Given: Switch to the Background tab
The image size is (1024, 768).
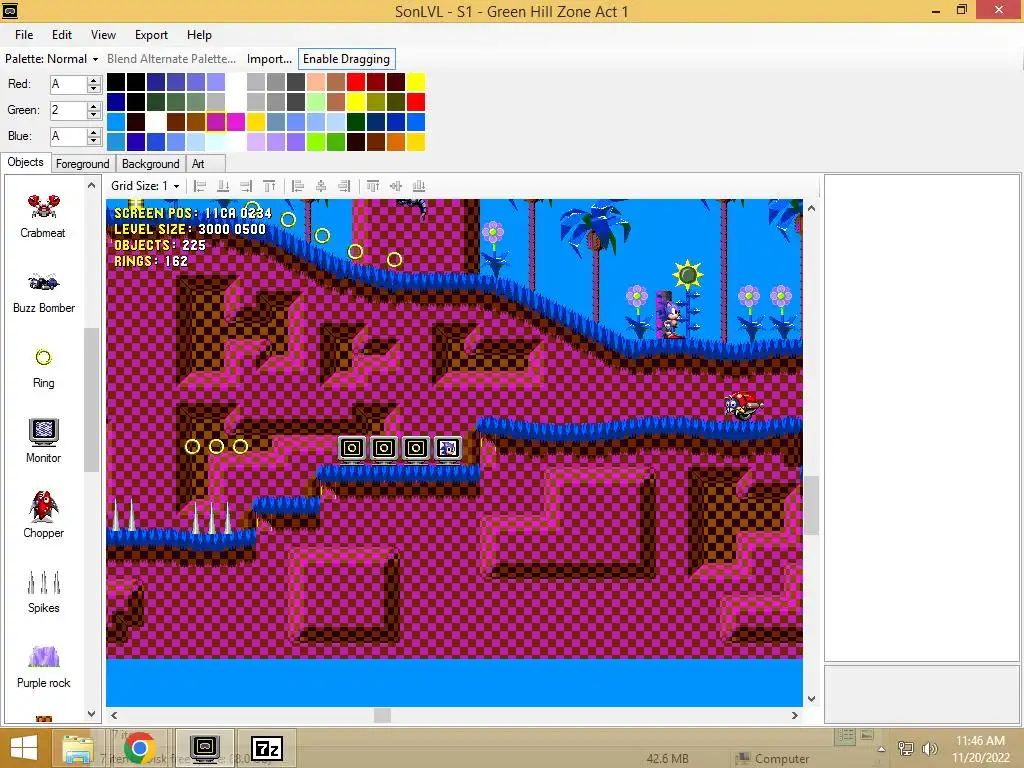Looking at the screenshot, I should pos(150,163).
